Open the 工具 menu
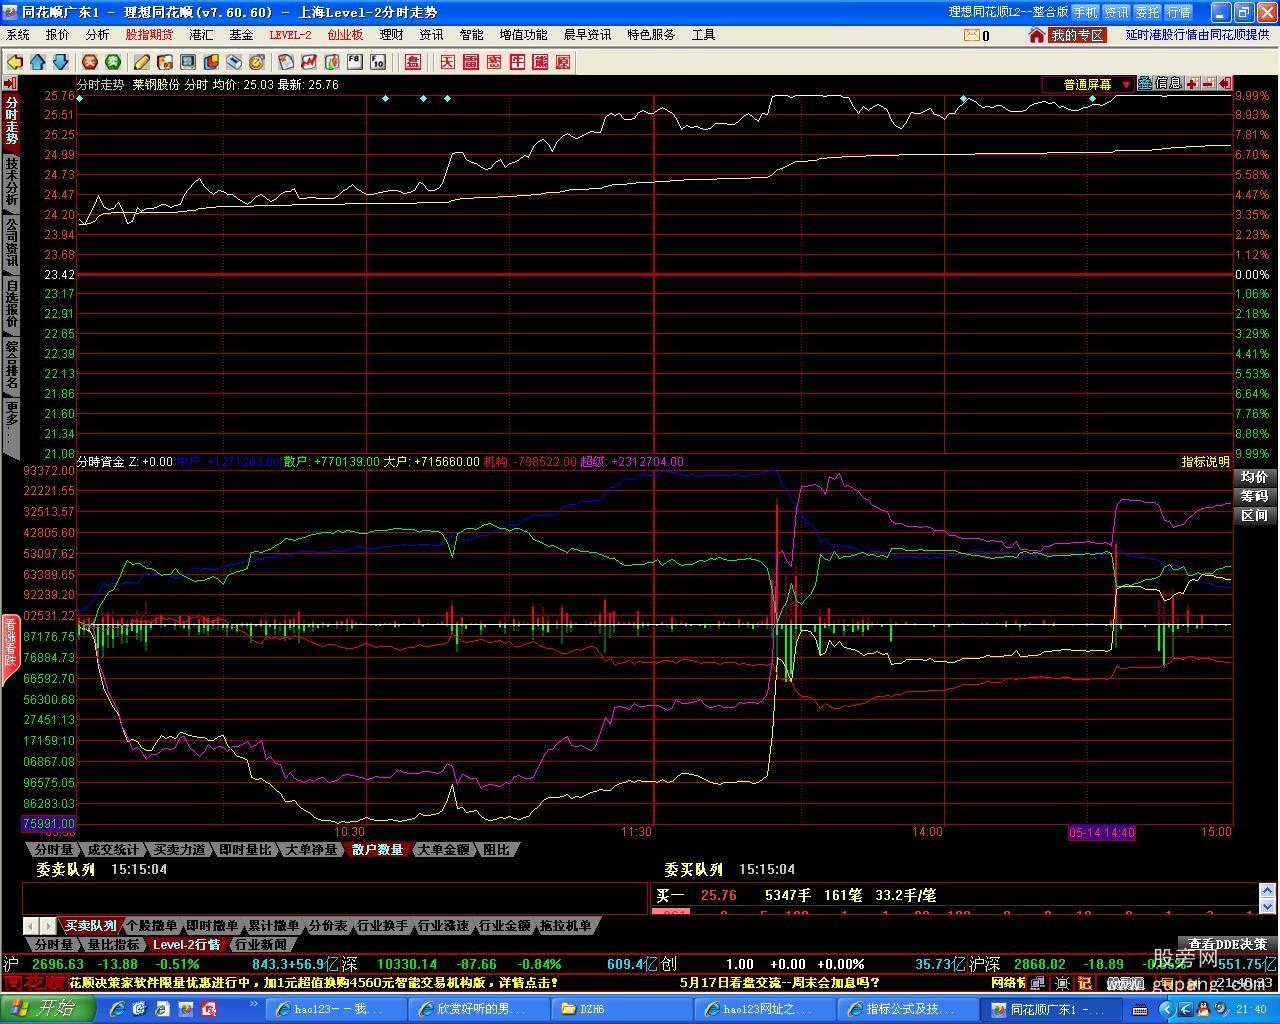Viewport: 1280px width, 1024px height. click(703, 35)
